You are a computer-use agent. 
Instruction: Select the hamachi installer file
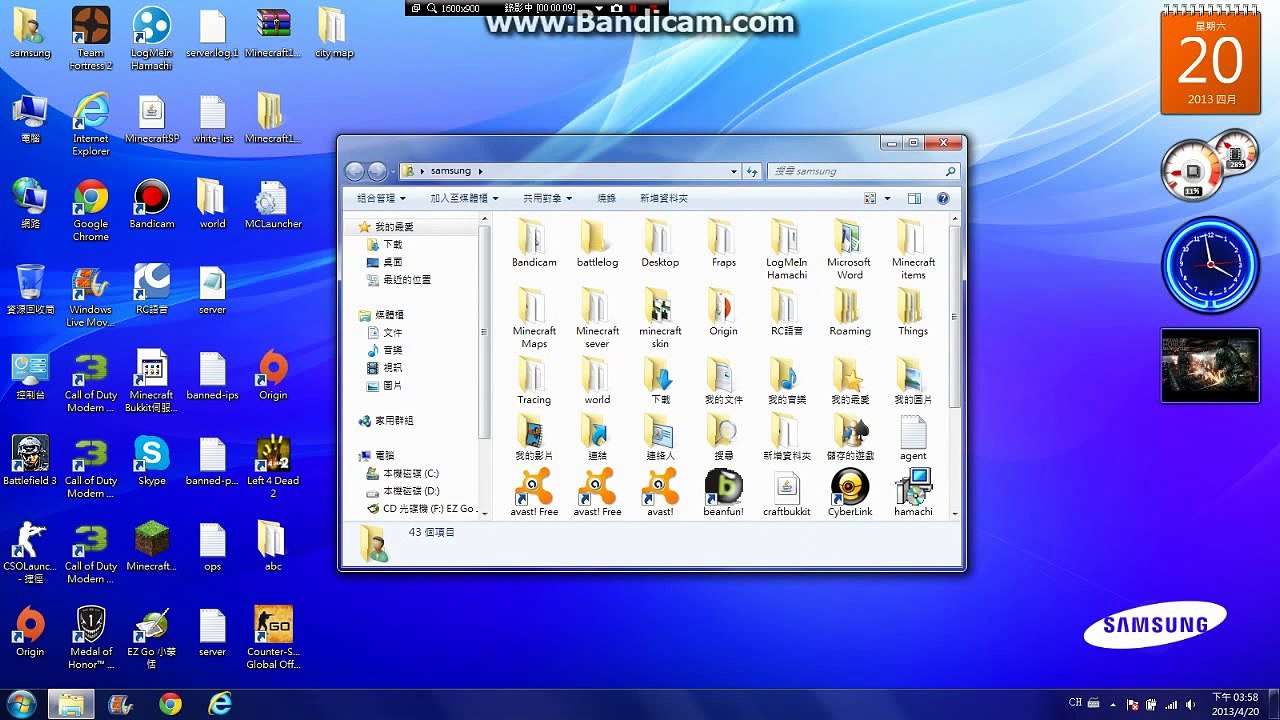click(x=913, y=492)
